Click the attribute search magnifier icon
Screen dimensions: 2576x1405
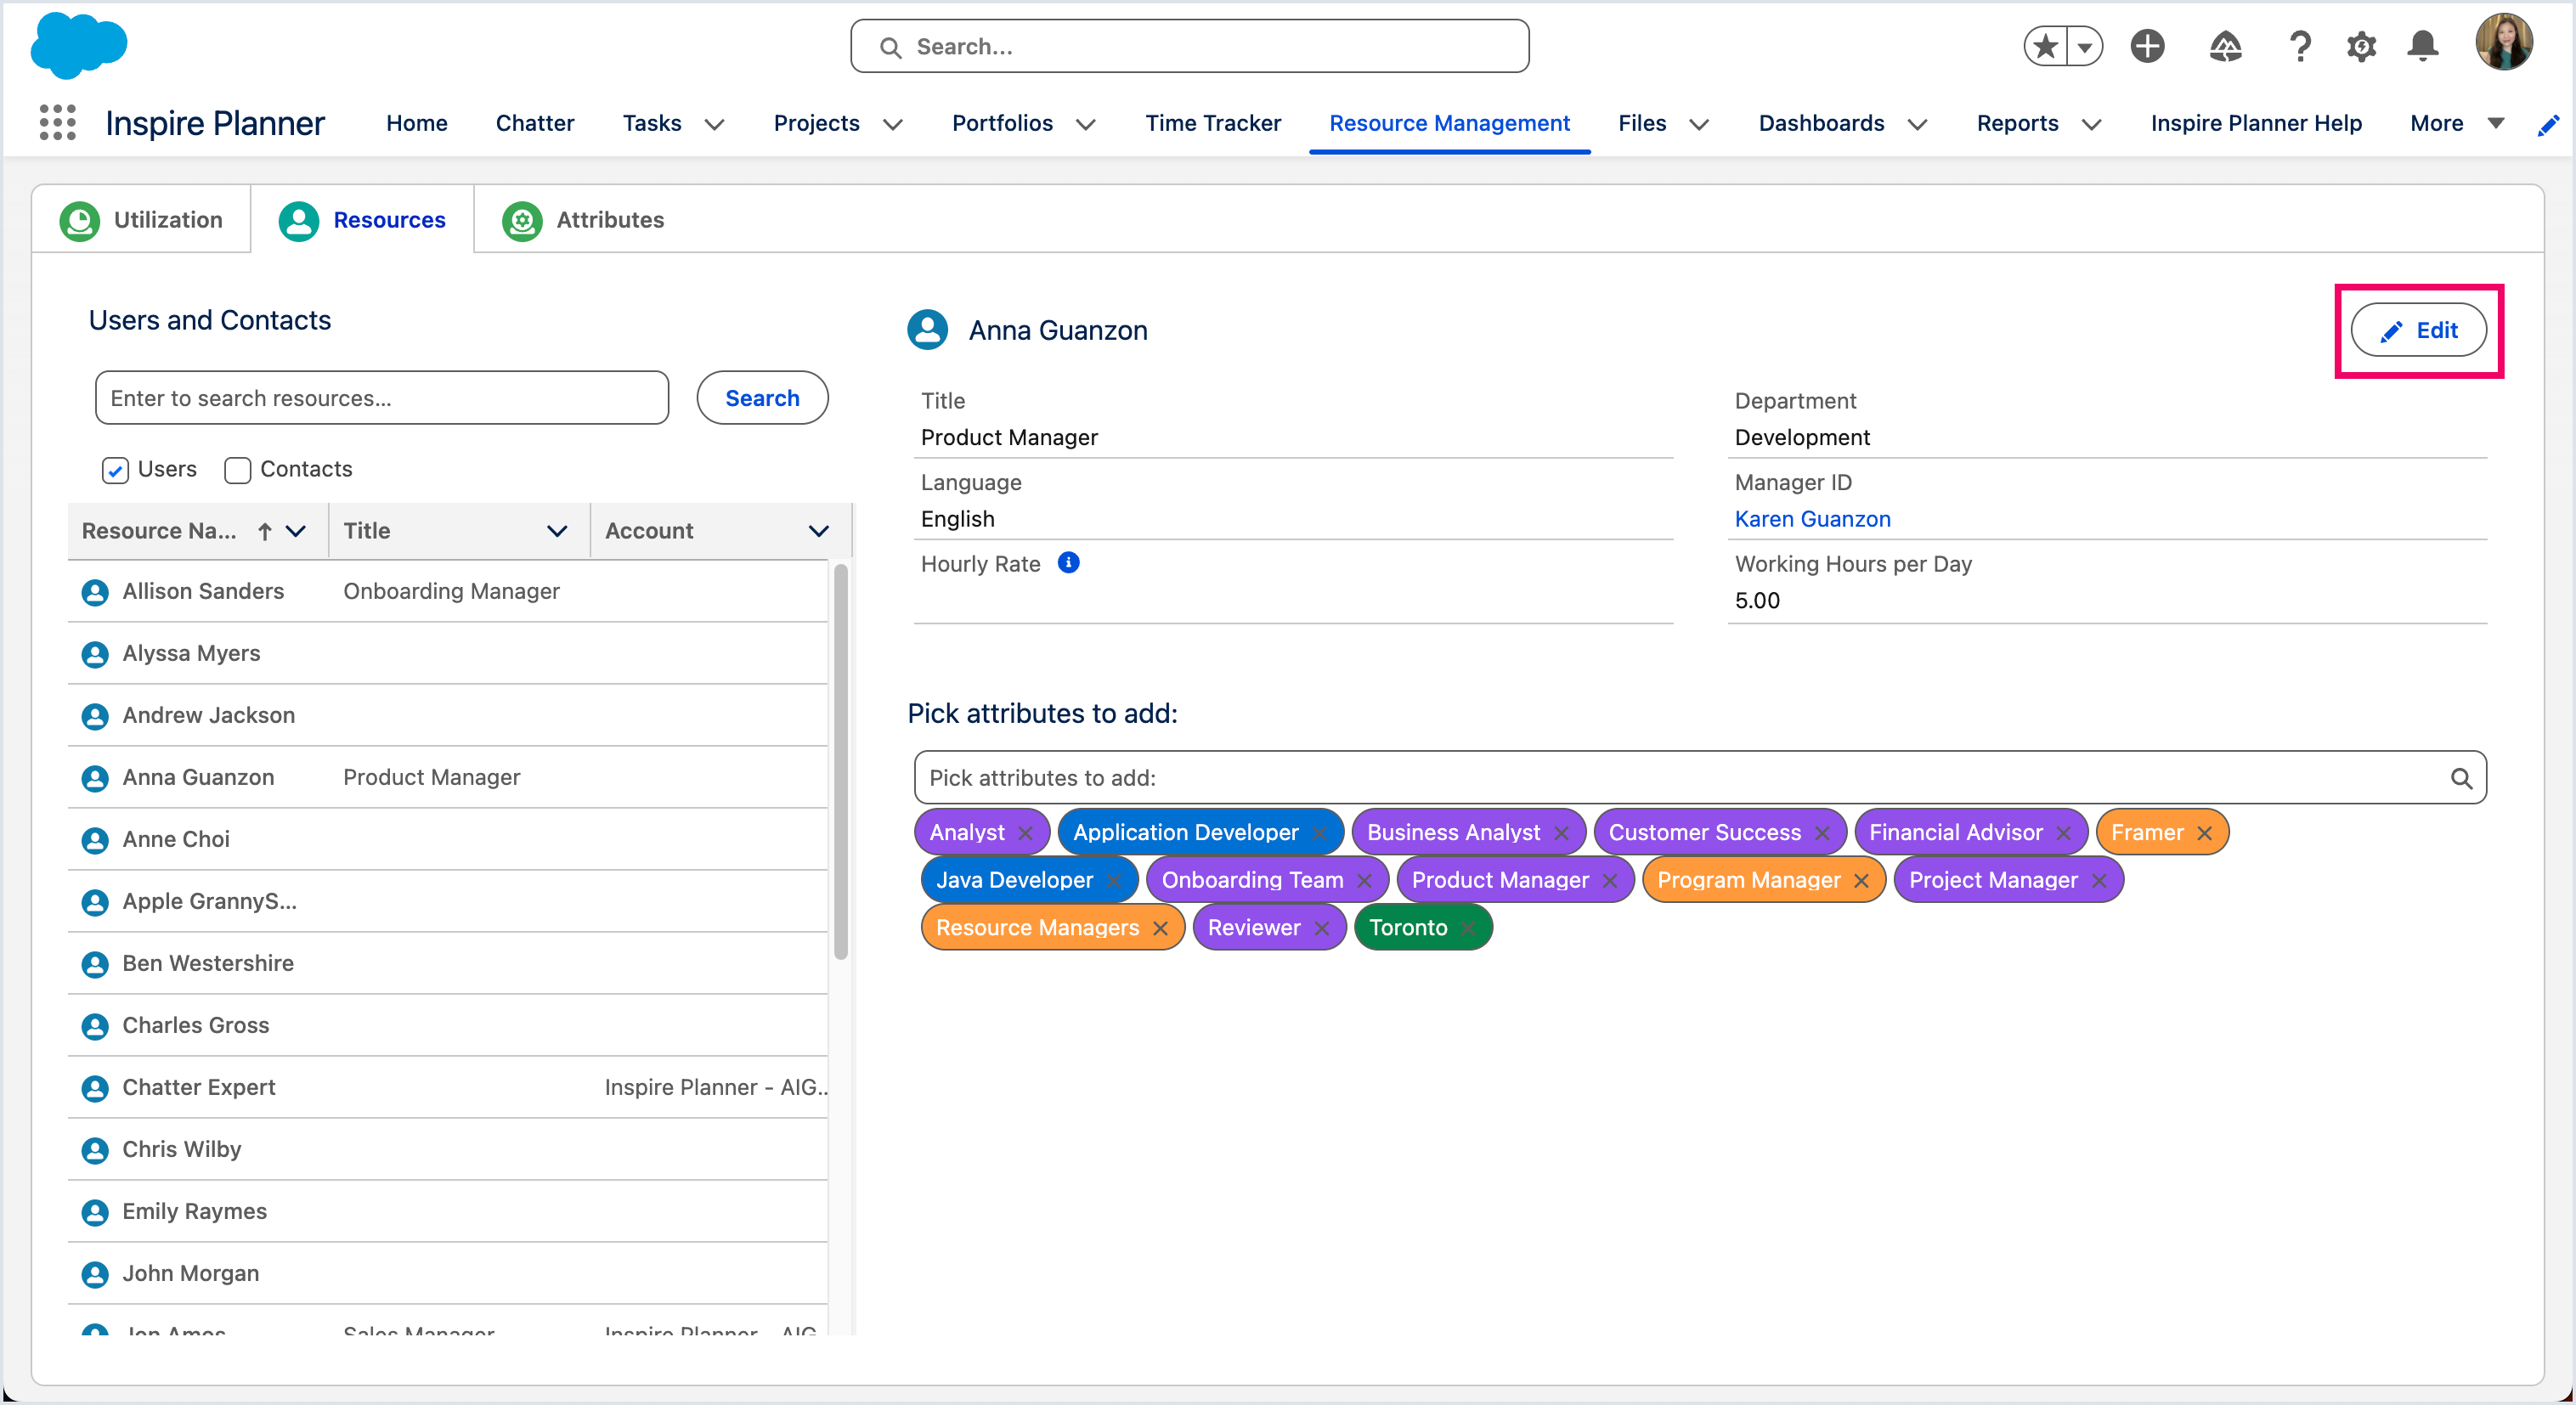[2461, 778]
